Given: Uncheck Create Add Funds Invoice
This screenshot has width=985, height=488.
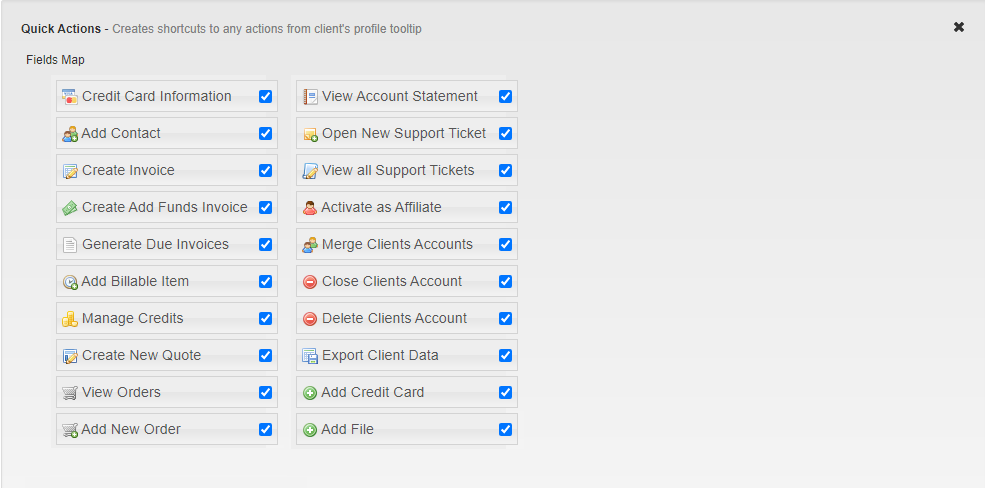Looking at the screenshot, I should pos(266,207).
